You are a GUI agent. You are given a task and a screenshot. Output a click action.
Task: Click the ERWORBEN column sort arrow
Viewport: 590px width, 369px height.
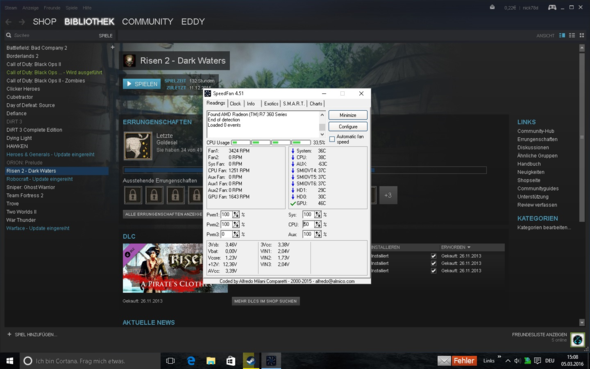[x=469, y=247]
